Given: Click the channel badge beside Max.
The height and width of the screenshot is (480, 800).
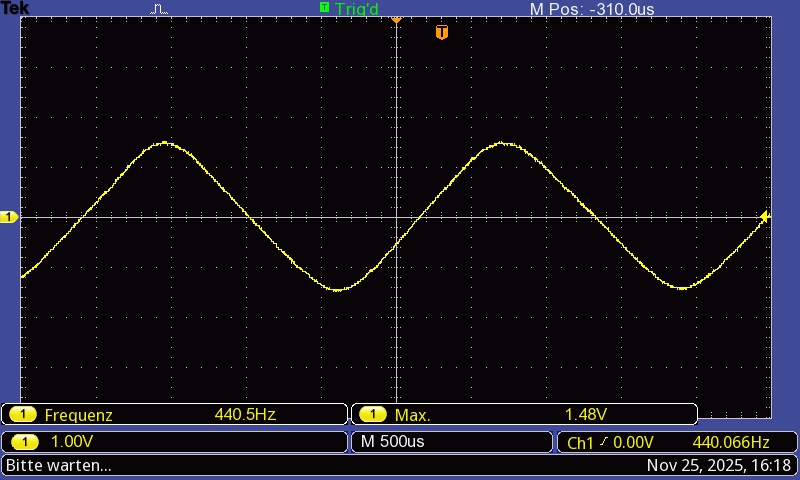Looking at the screenshot, I should click(373, 415).
